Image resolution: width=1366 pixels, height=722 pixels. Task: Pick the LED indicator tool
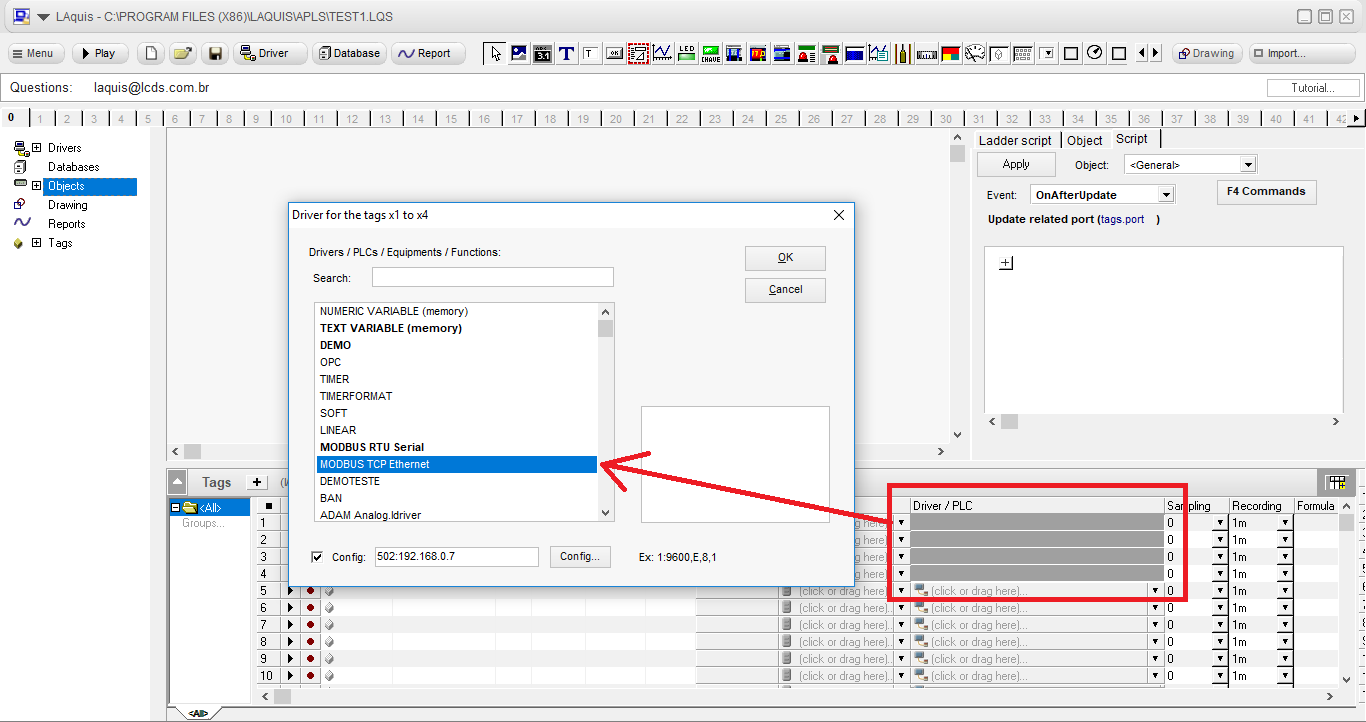[x=687, y=53]
